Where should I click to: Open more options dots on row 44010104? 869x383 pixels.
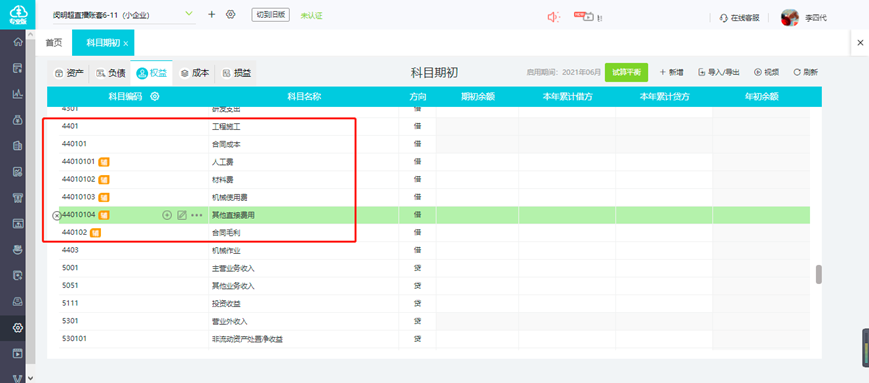[x=197, y=215]
